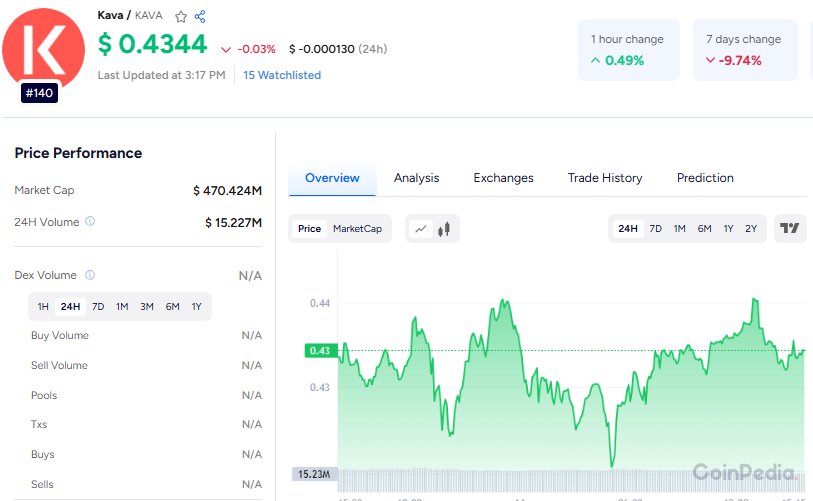This screenshot has height=501, width=813.
Task: Switch chart to line view icon
Action: [x=421, y=229]
